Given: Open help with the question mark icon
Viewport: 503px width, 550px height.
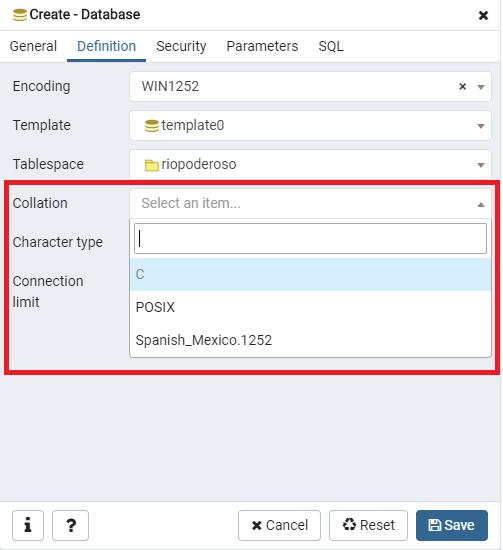Looking at the screenshot, I should [x=71, y=525].
